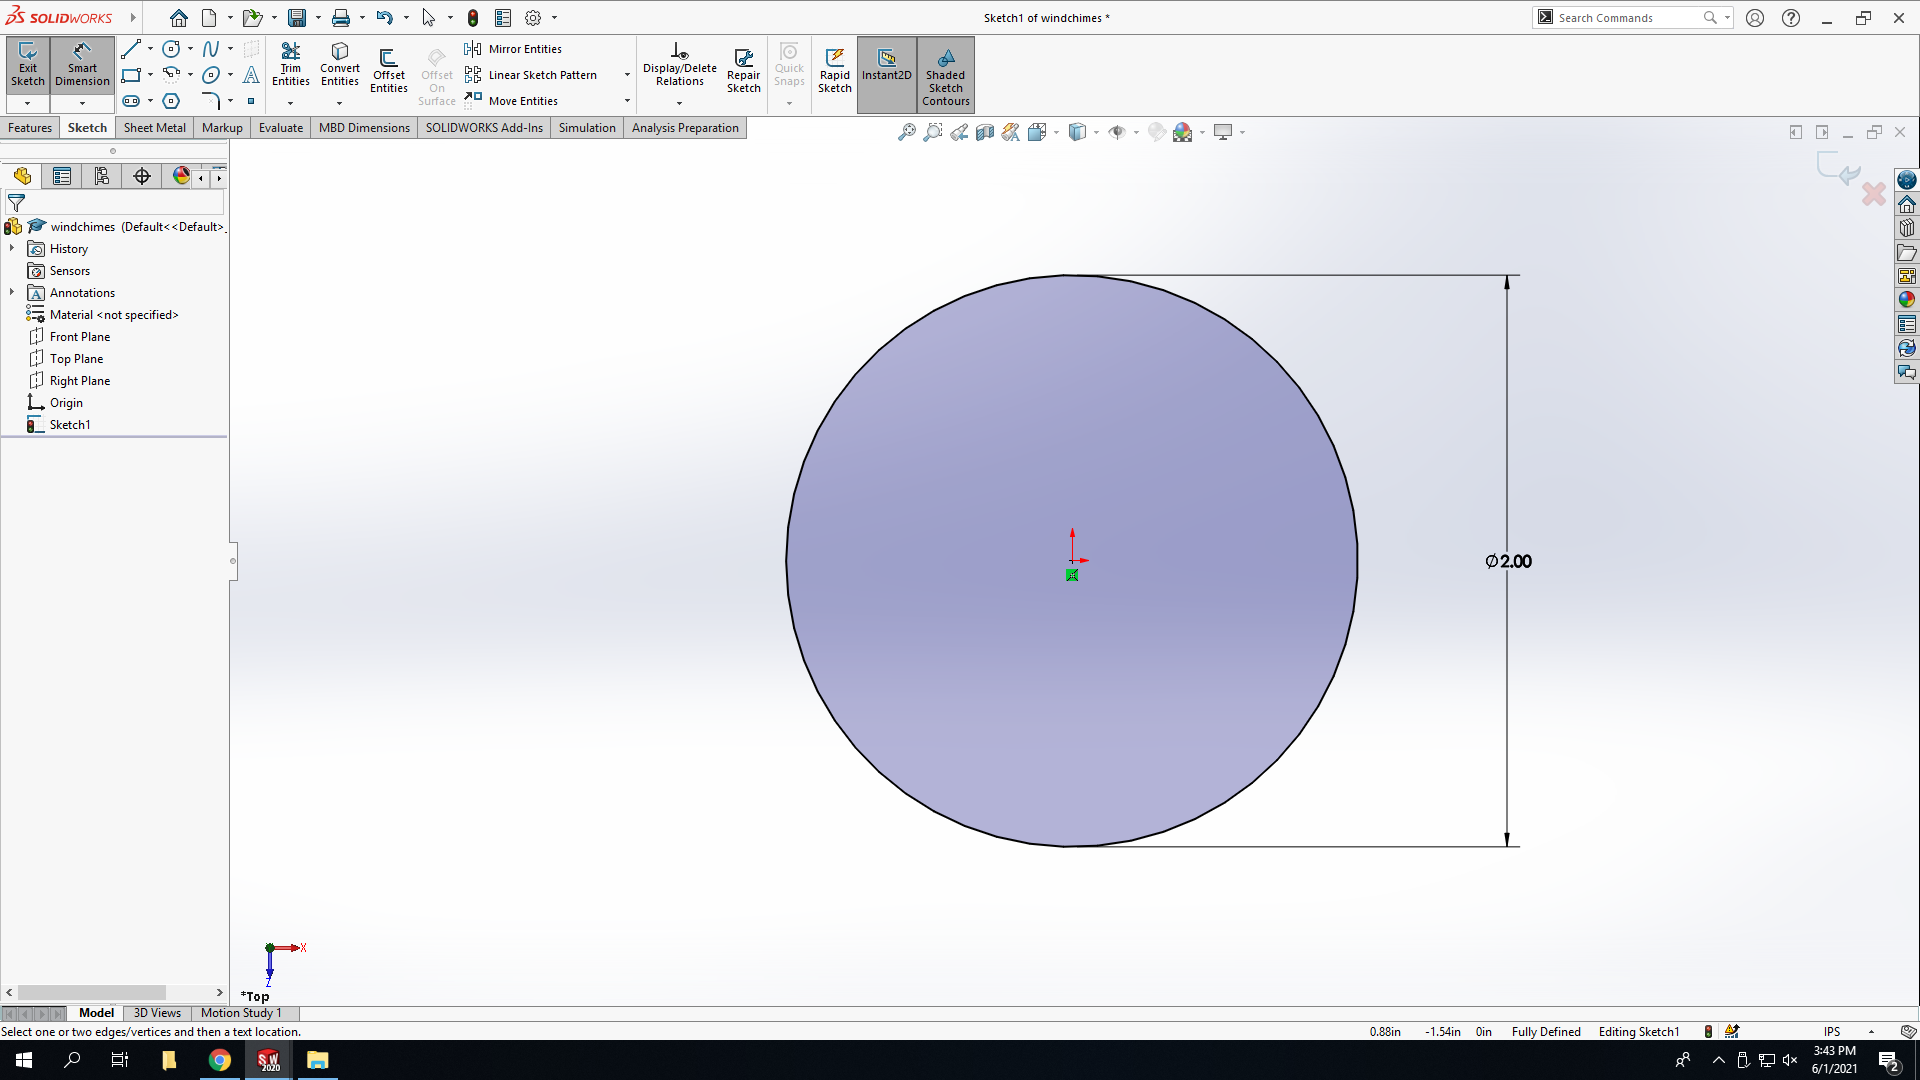The width and height of the screenshot is (1920, 1080).
Task: Switch to the Features tab
Action: pyautogui.click(x=30, y=128)
